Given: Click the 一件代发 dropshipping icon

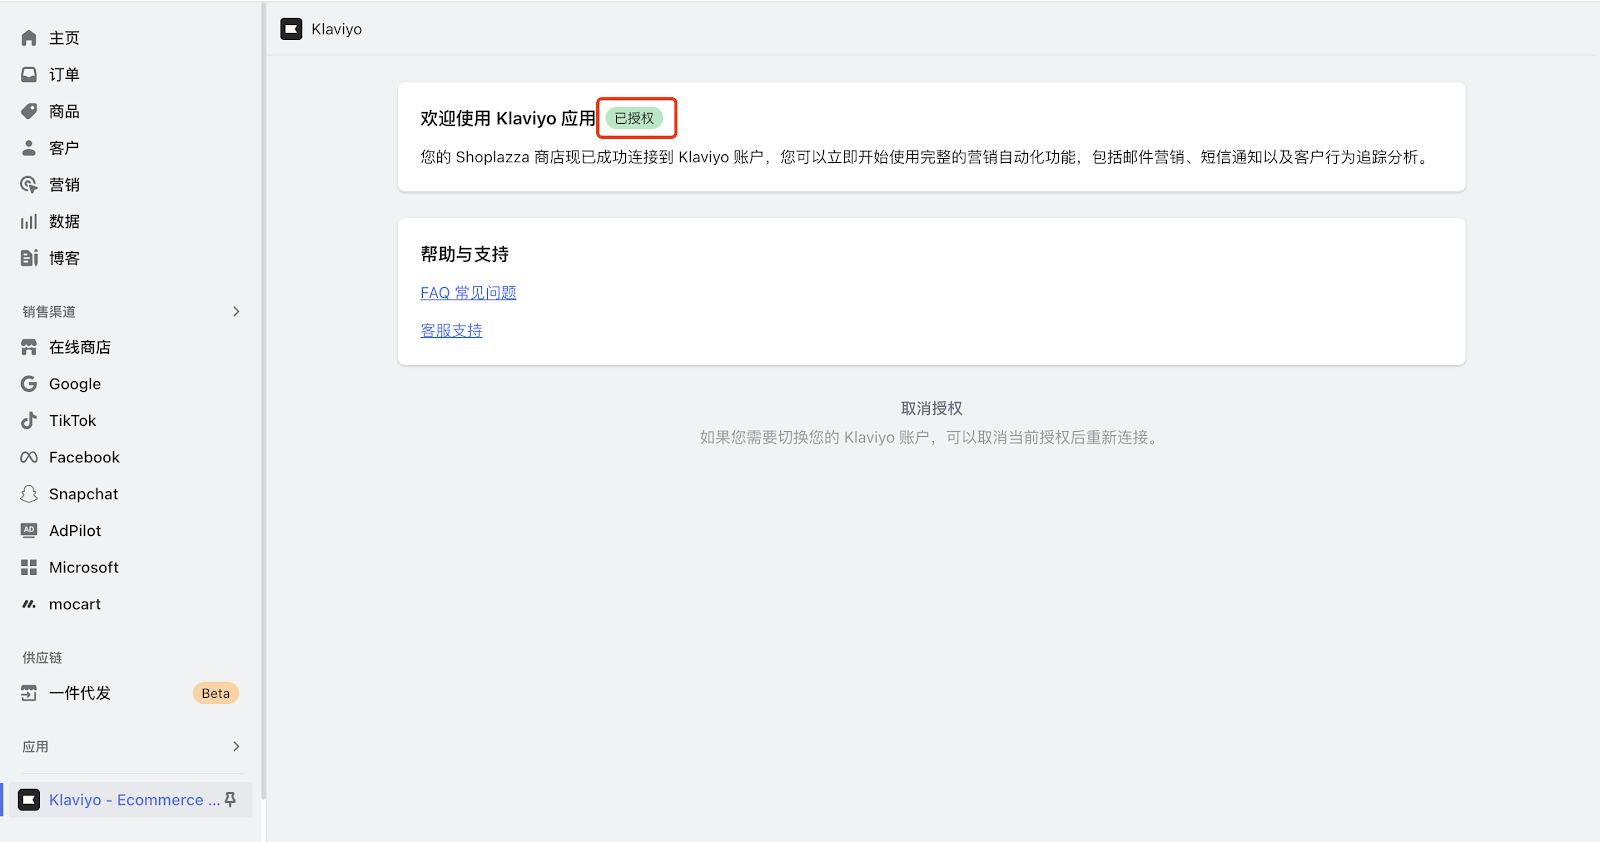Looking at the screenshot, I should click(x=29, y=693).
